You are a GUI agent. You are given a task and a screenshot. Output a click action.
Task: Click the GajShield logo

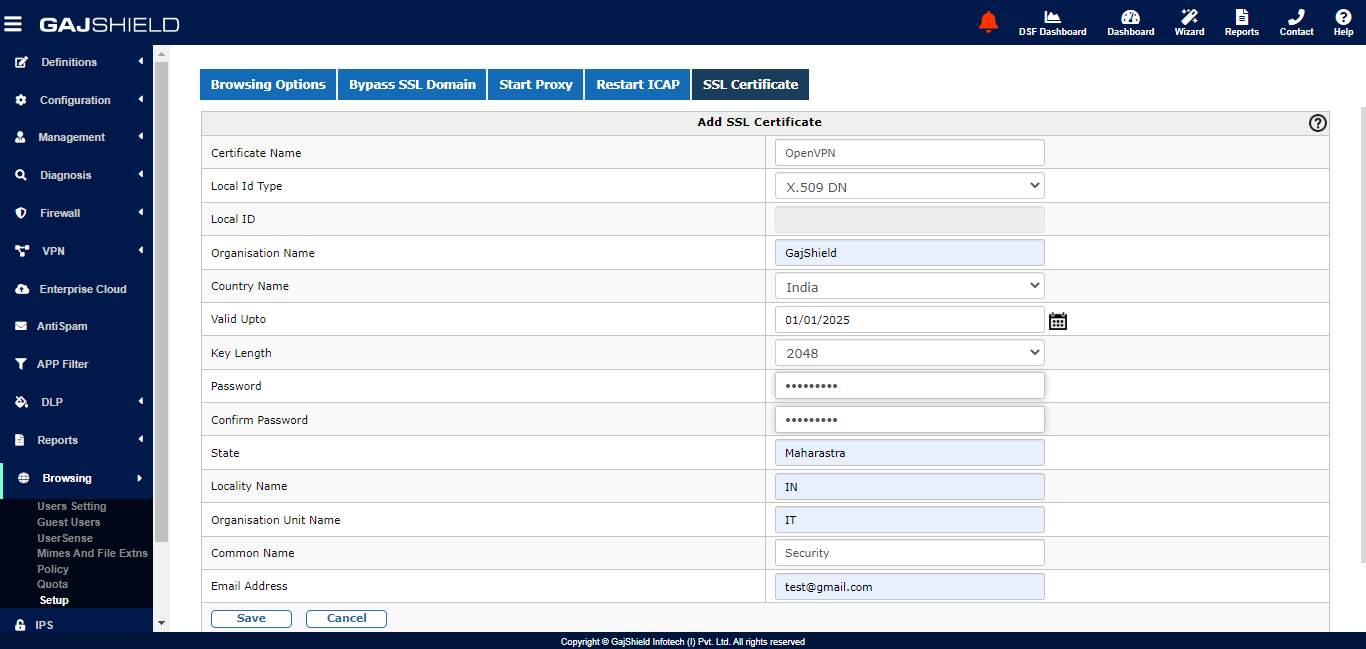click(x=109, y=24)
